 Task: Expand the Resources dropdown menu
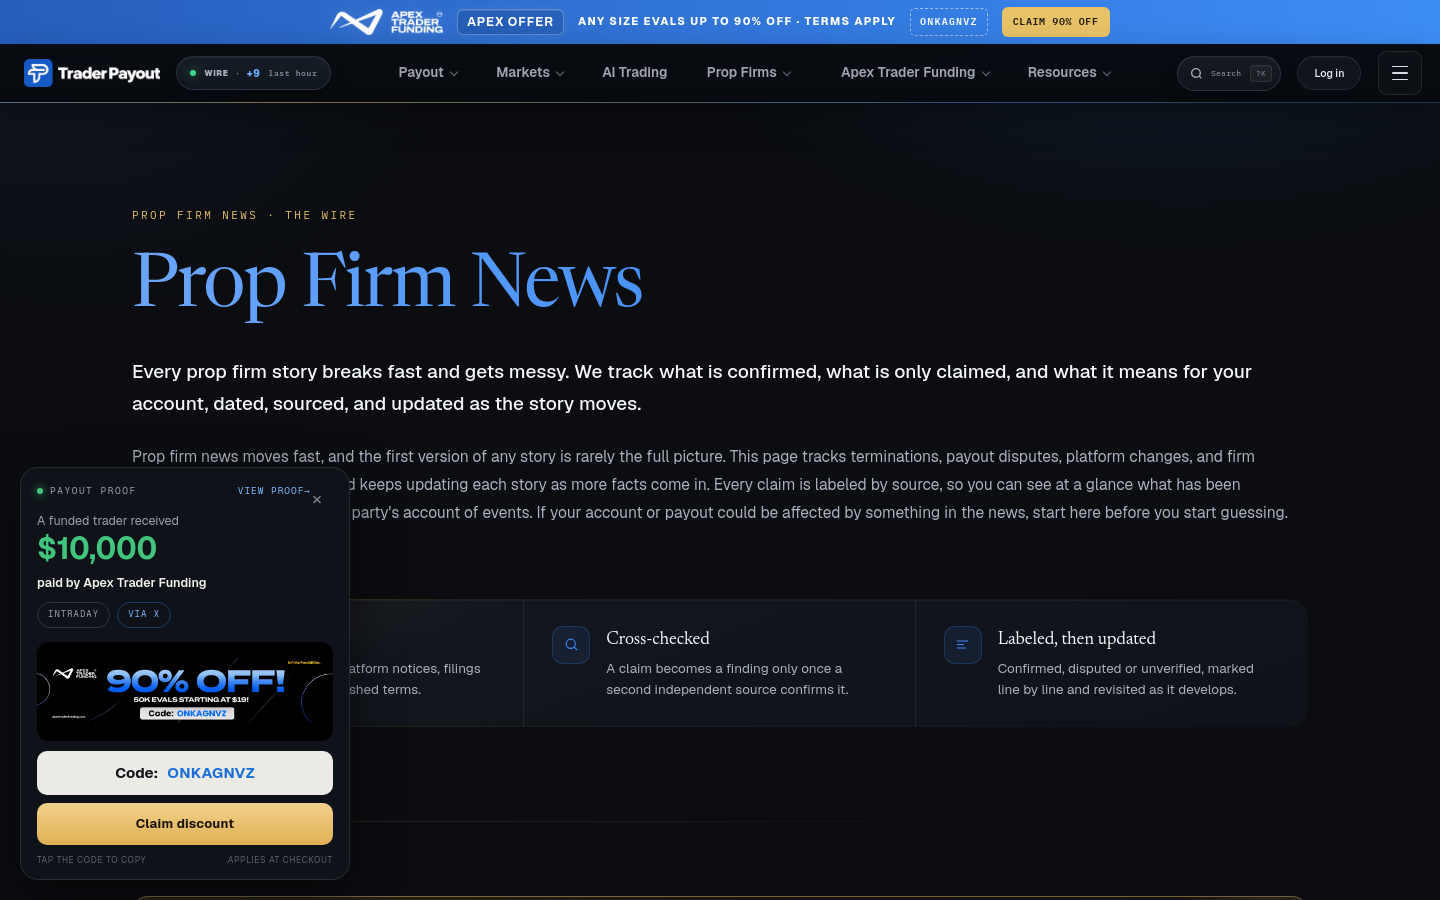click(x=1069, y=73)
